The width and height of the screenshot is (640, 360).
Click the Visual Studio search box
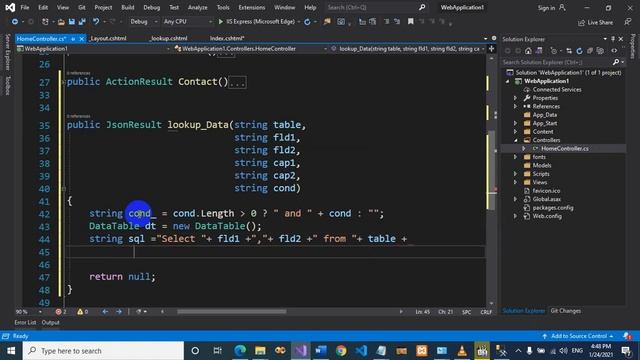click(376, 7)
